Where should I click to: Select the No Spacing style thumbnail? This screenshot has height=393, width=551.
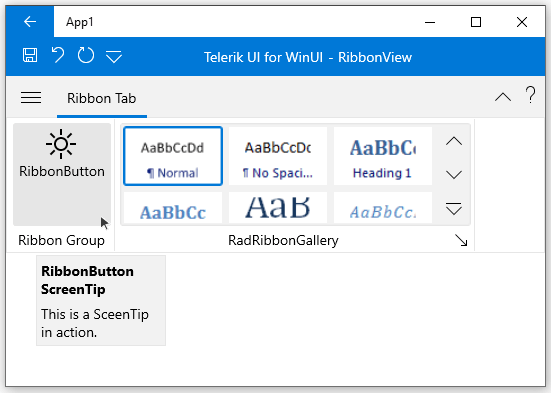tap(278, 156)
